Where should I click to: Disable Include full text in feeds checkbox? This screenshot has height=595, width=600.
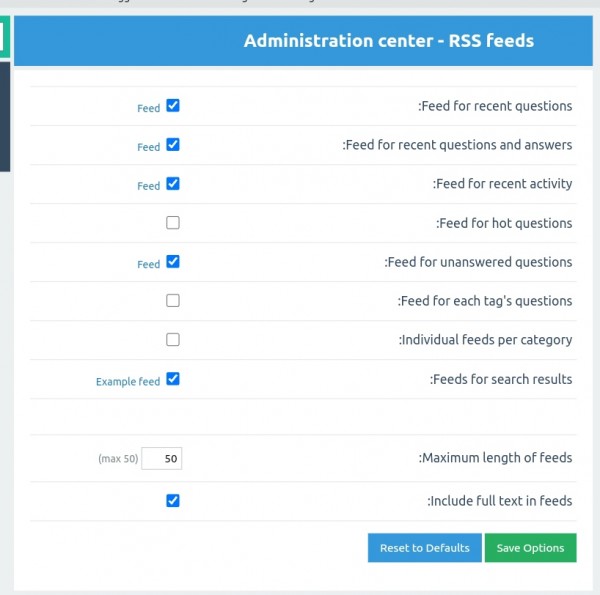[173, 501]
